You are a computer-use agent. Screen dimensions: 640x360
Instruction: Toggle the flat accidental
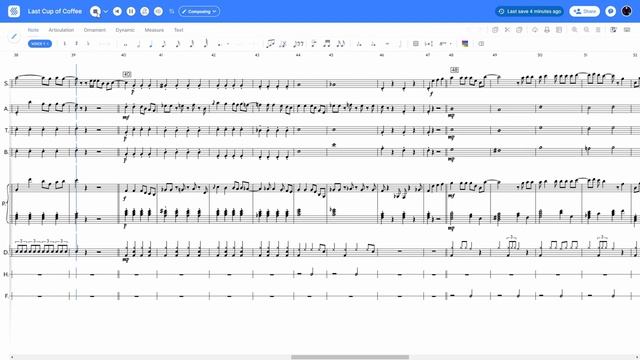88,44
